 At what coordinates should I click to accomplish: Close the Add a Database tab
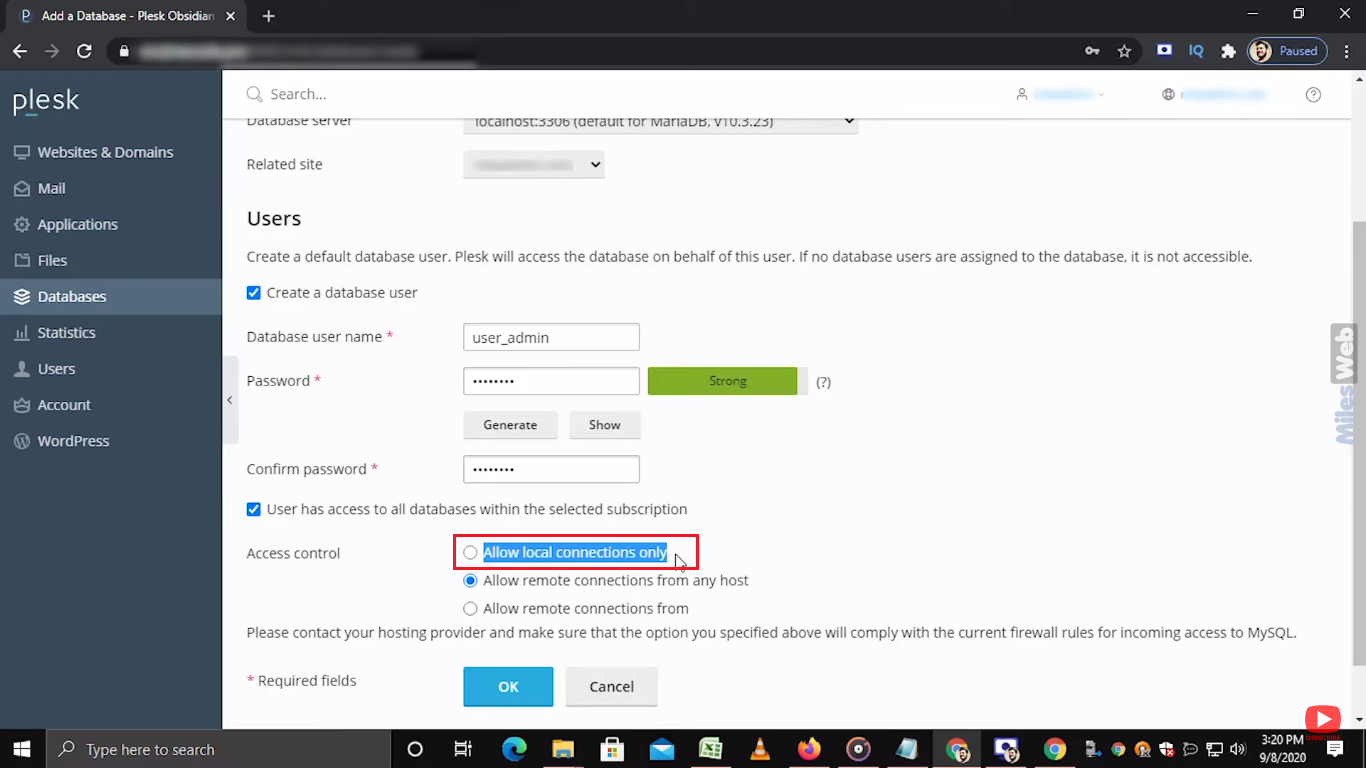tap(232, 16)
